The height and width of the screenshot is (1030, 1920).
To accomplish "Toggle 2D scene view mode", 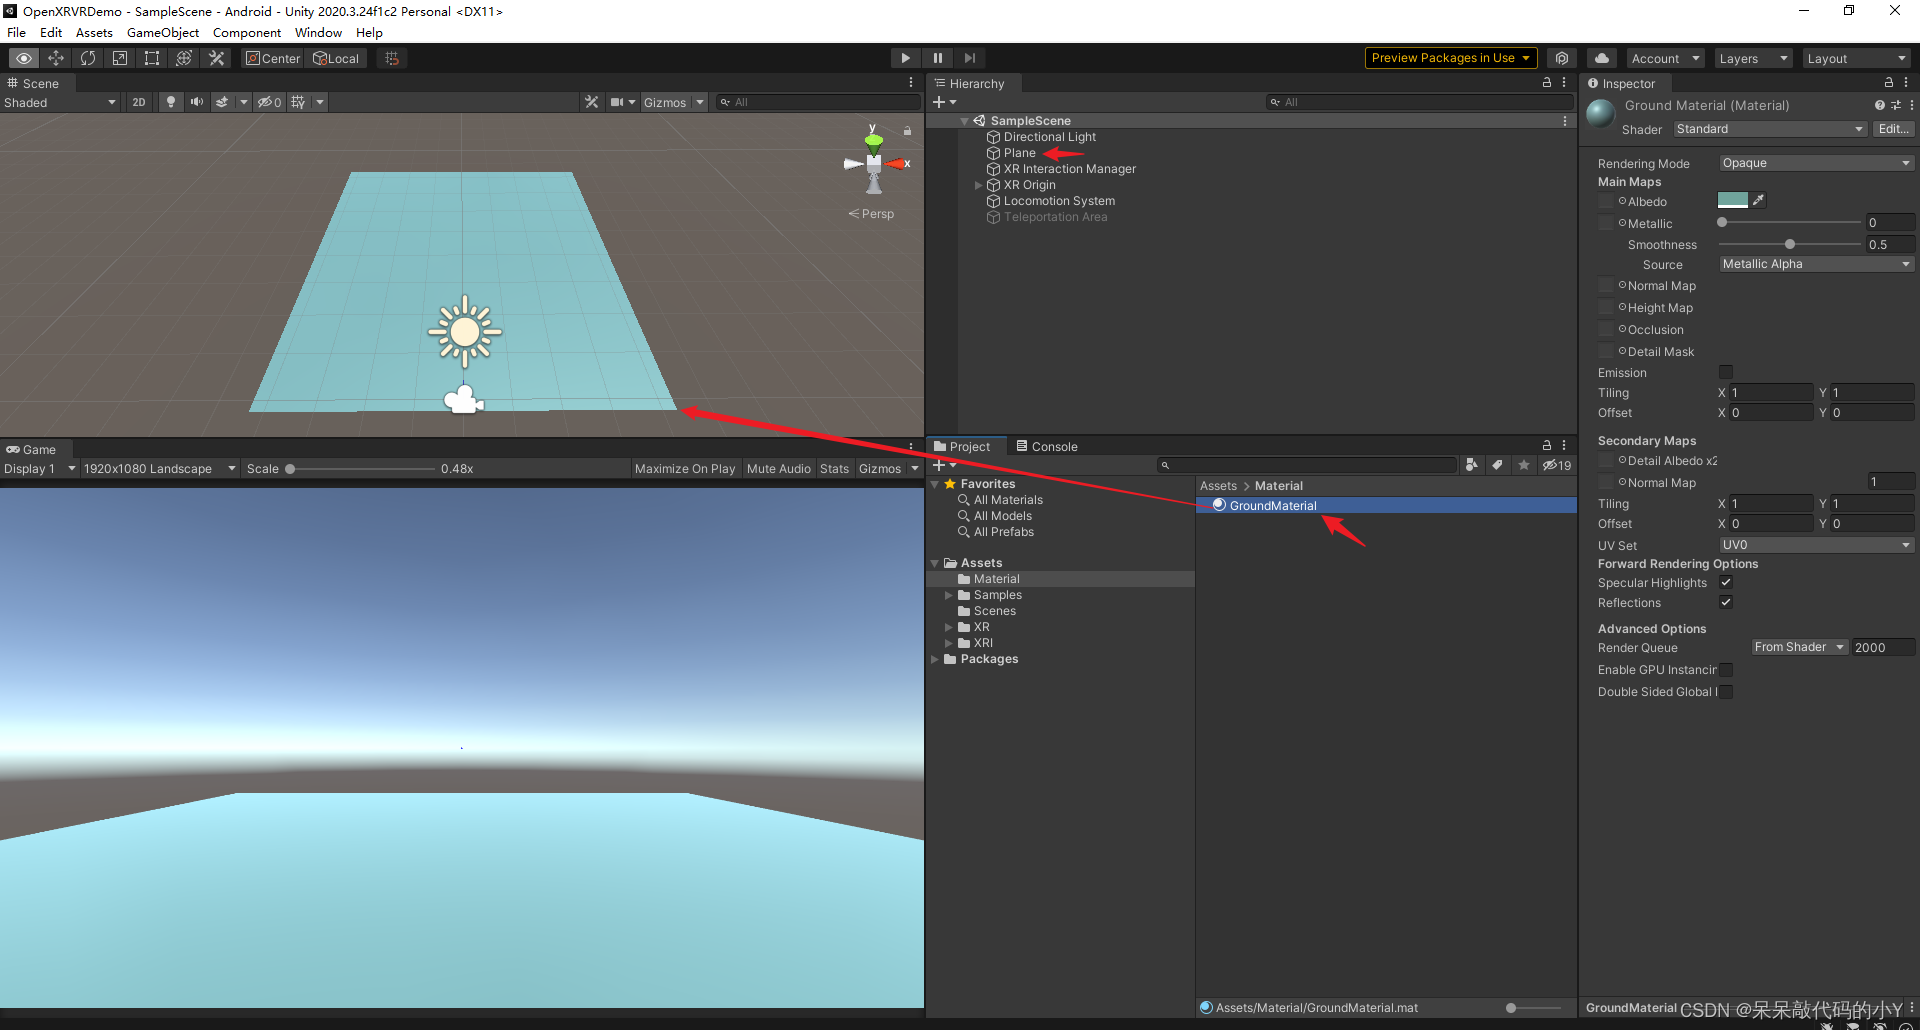I will (x=139, y=102).
